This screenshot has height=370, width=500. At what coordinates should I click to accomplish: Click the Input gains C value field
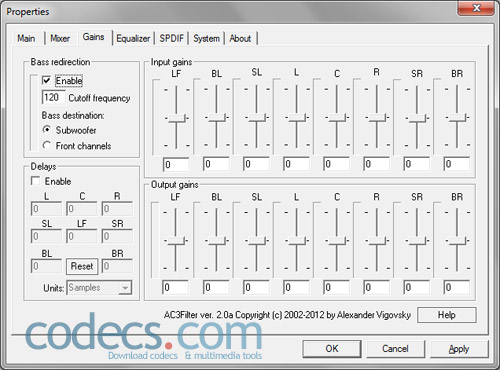336,164
